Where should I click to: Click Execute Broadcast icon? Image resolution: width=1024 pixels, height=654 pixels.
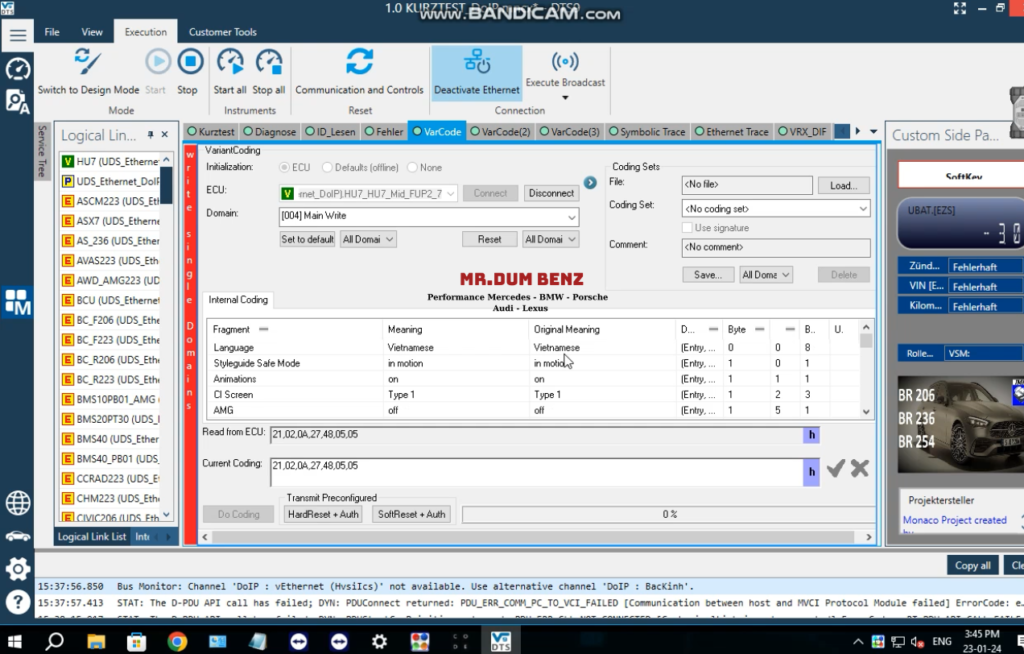(x=565, y=62)
